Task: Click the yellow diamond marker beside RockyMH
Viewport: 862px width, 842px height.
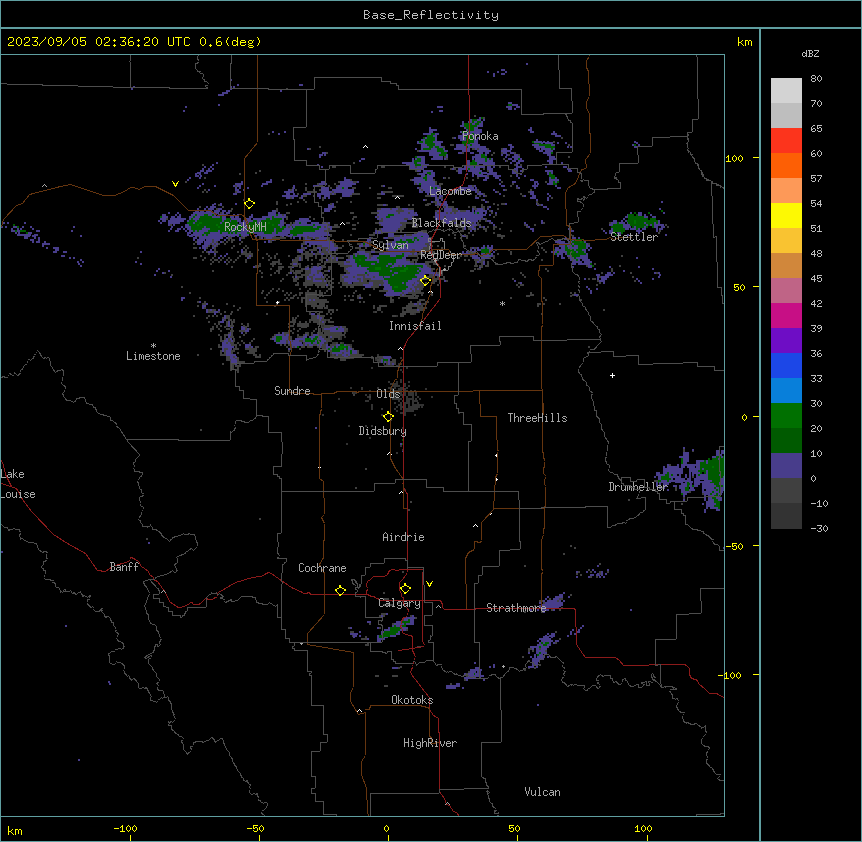Action: click(x=249, y=204)
